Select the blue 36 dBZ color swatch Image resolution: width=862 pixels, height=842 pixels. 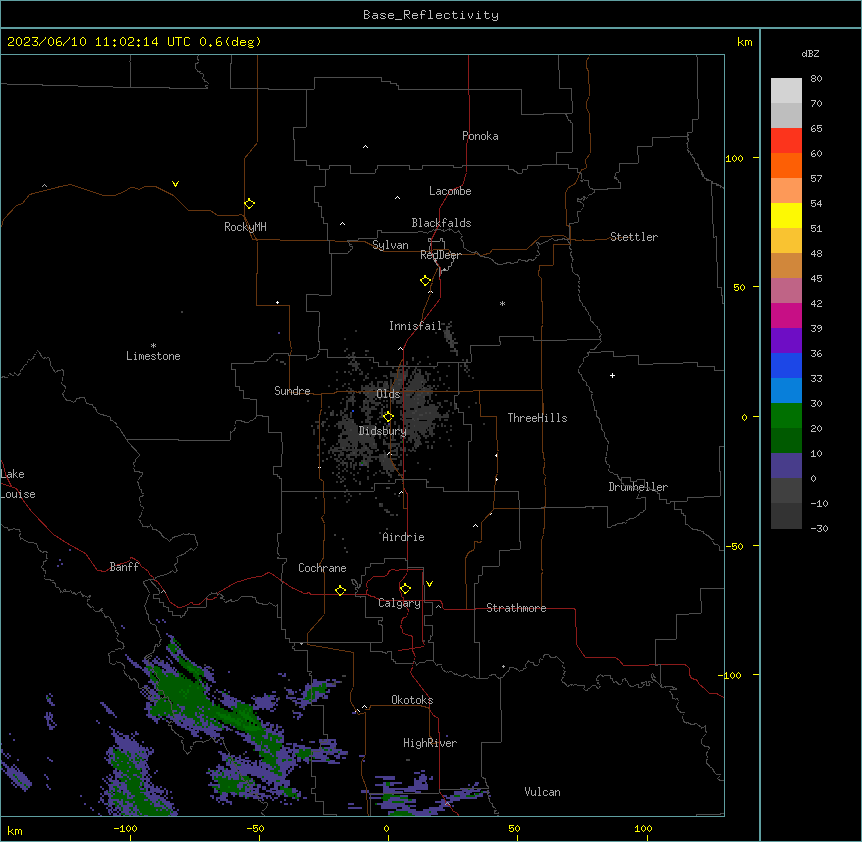786,365
